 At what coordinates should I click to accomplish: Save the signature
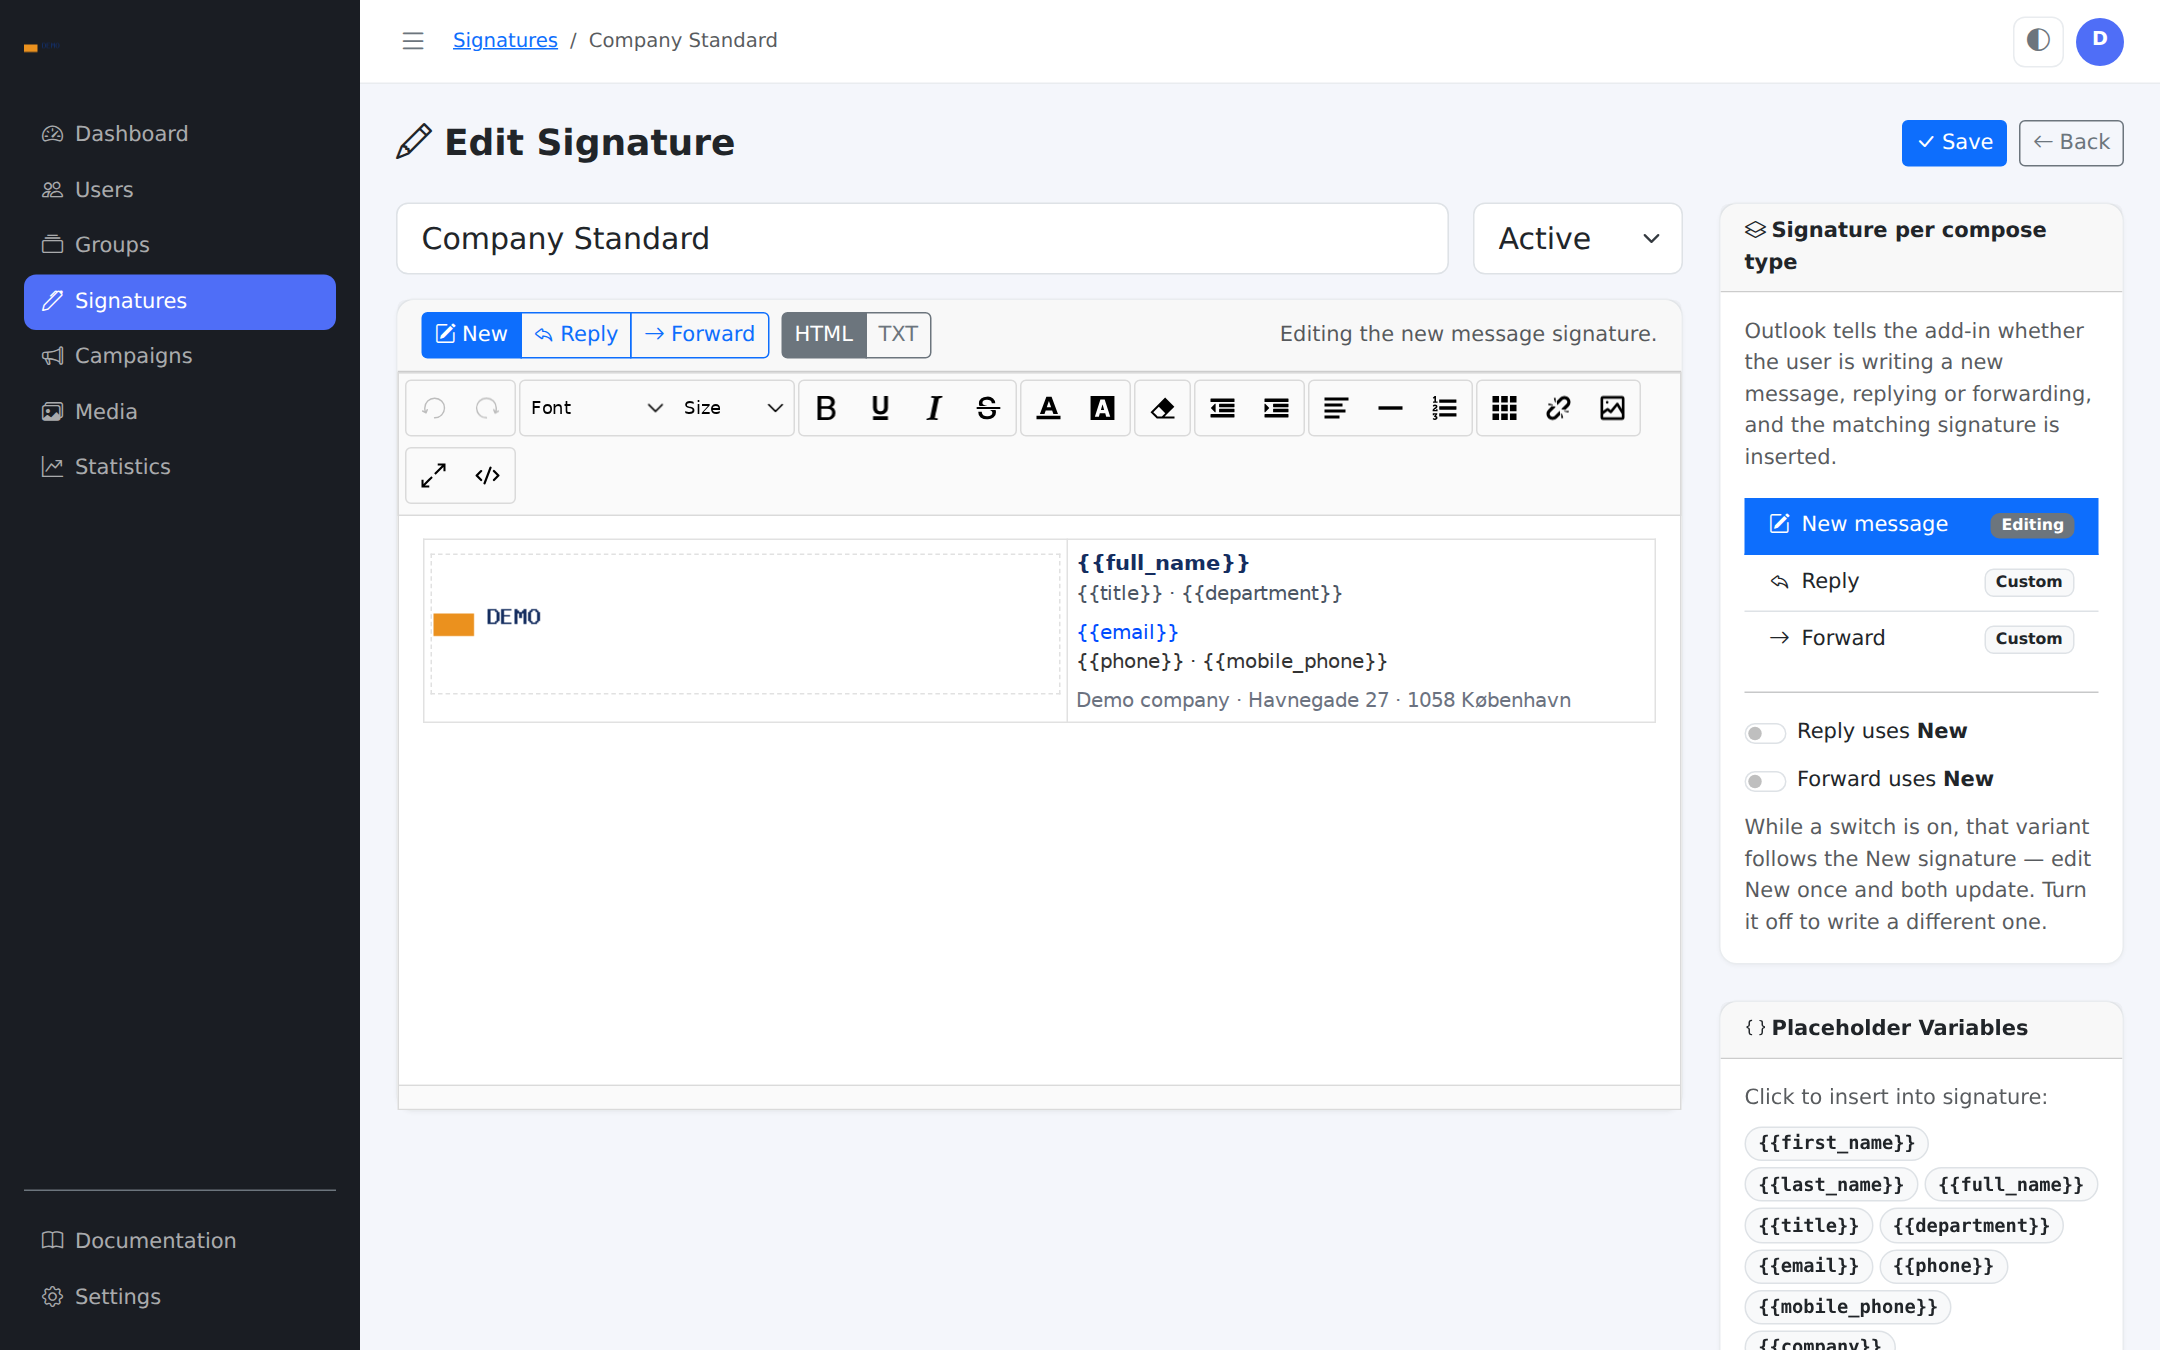click(1954, 143)
